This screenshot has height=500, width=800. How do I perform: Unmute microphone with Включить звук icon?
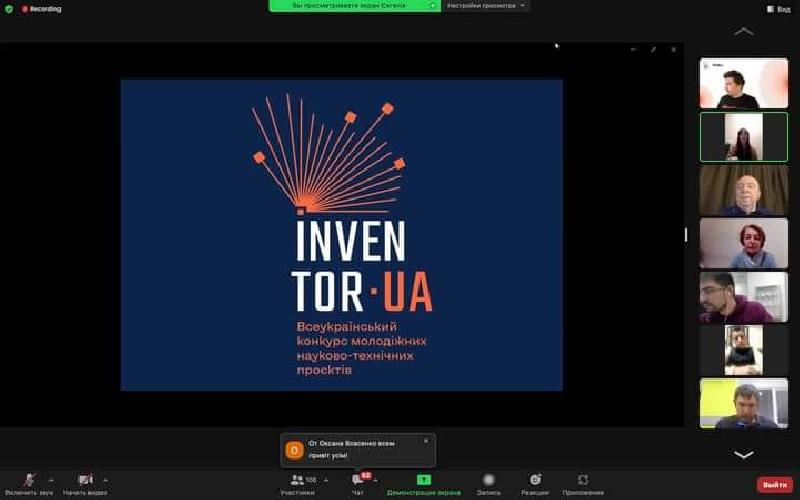tap(29, 480)
